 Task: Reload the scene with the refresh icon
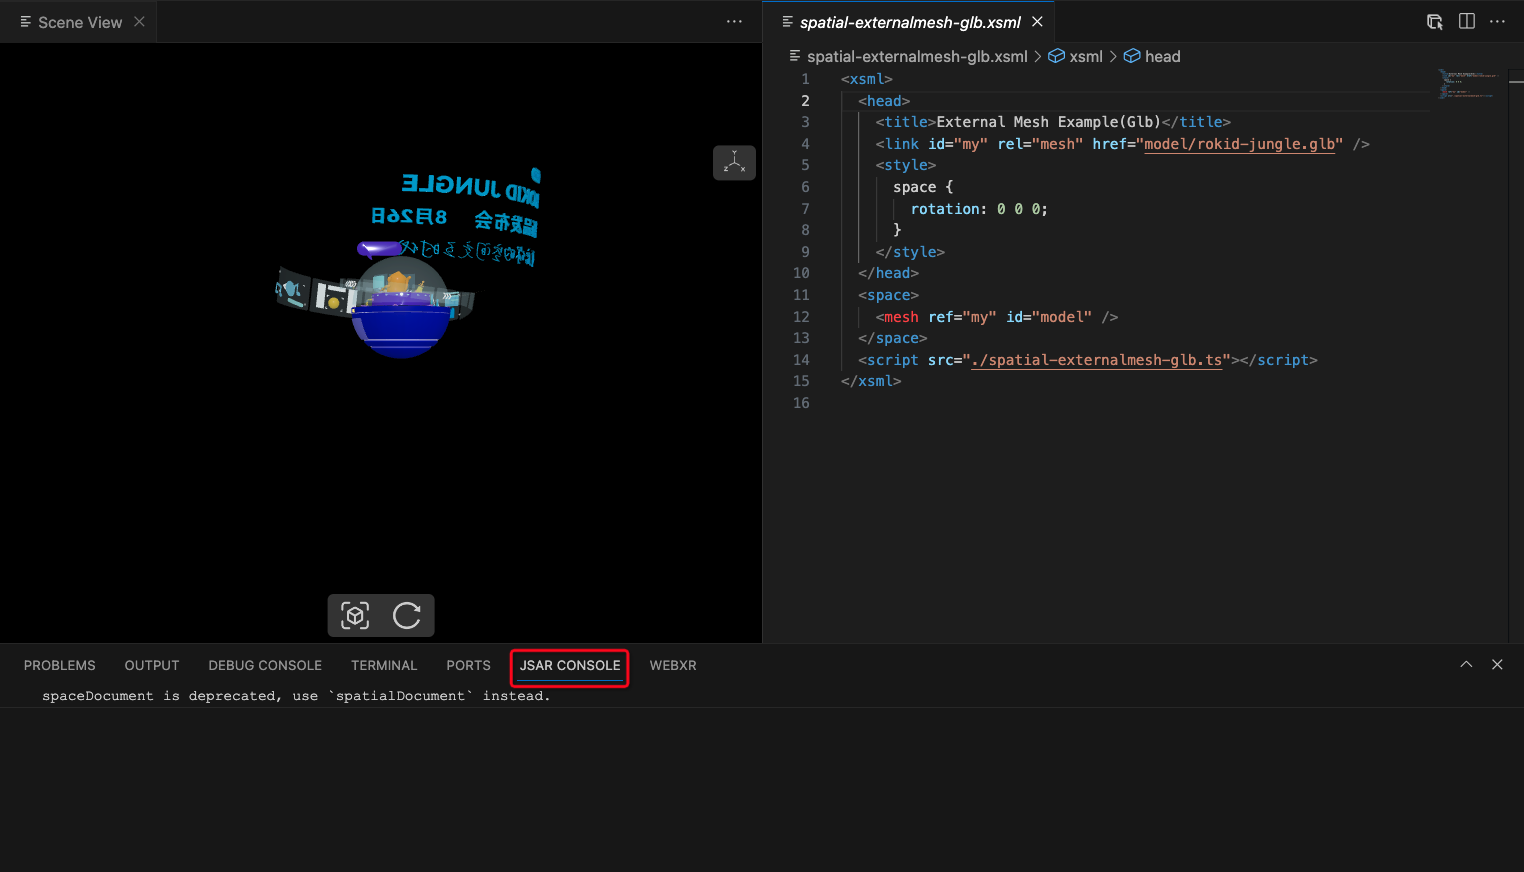(x=407, y=615)
